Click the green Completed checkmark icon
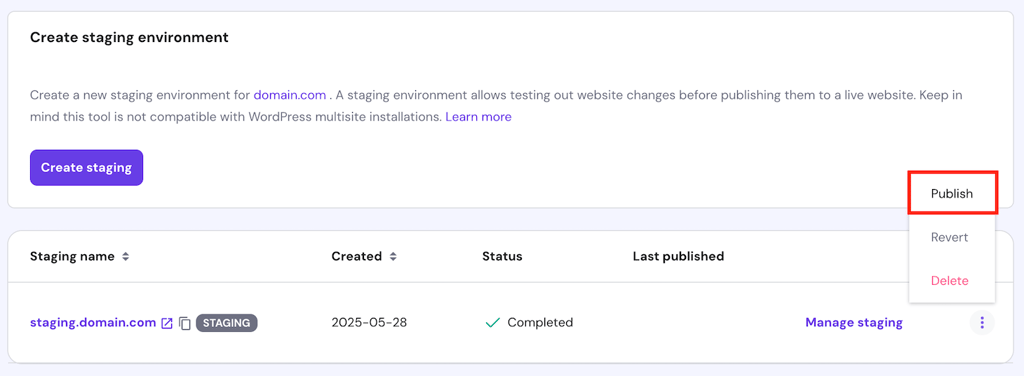 492,322
